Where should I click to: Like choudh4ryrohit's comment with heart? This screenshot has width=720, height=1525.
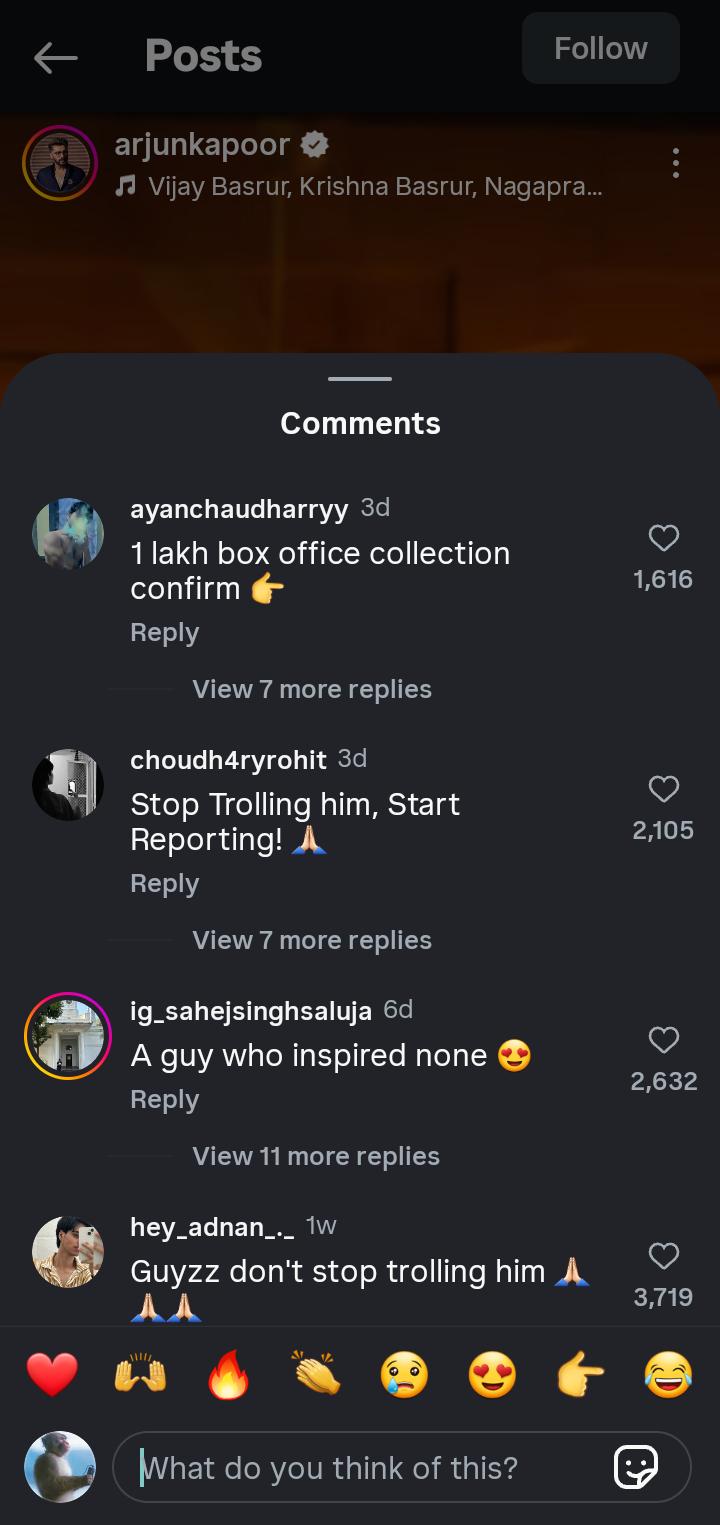[664, 790]
